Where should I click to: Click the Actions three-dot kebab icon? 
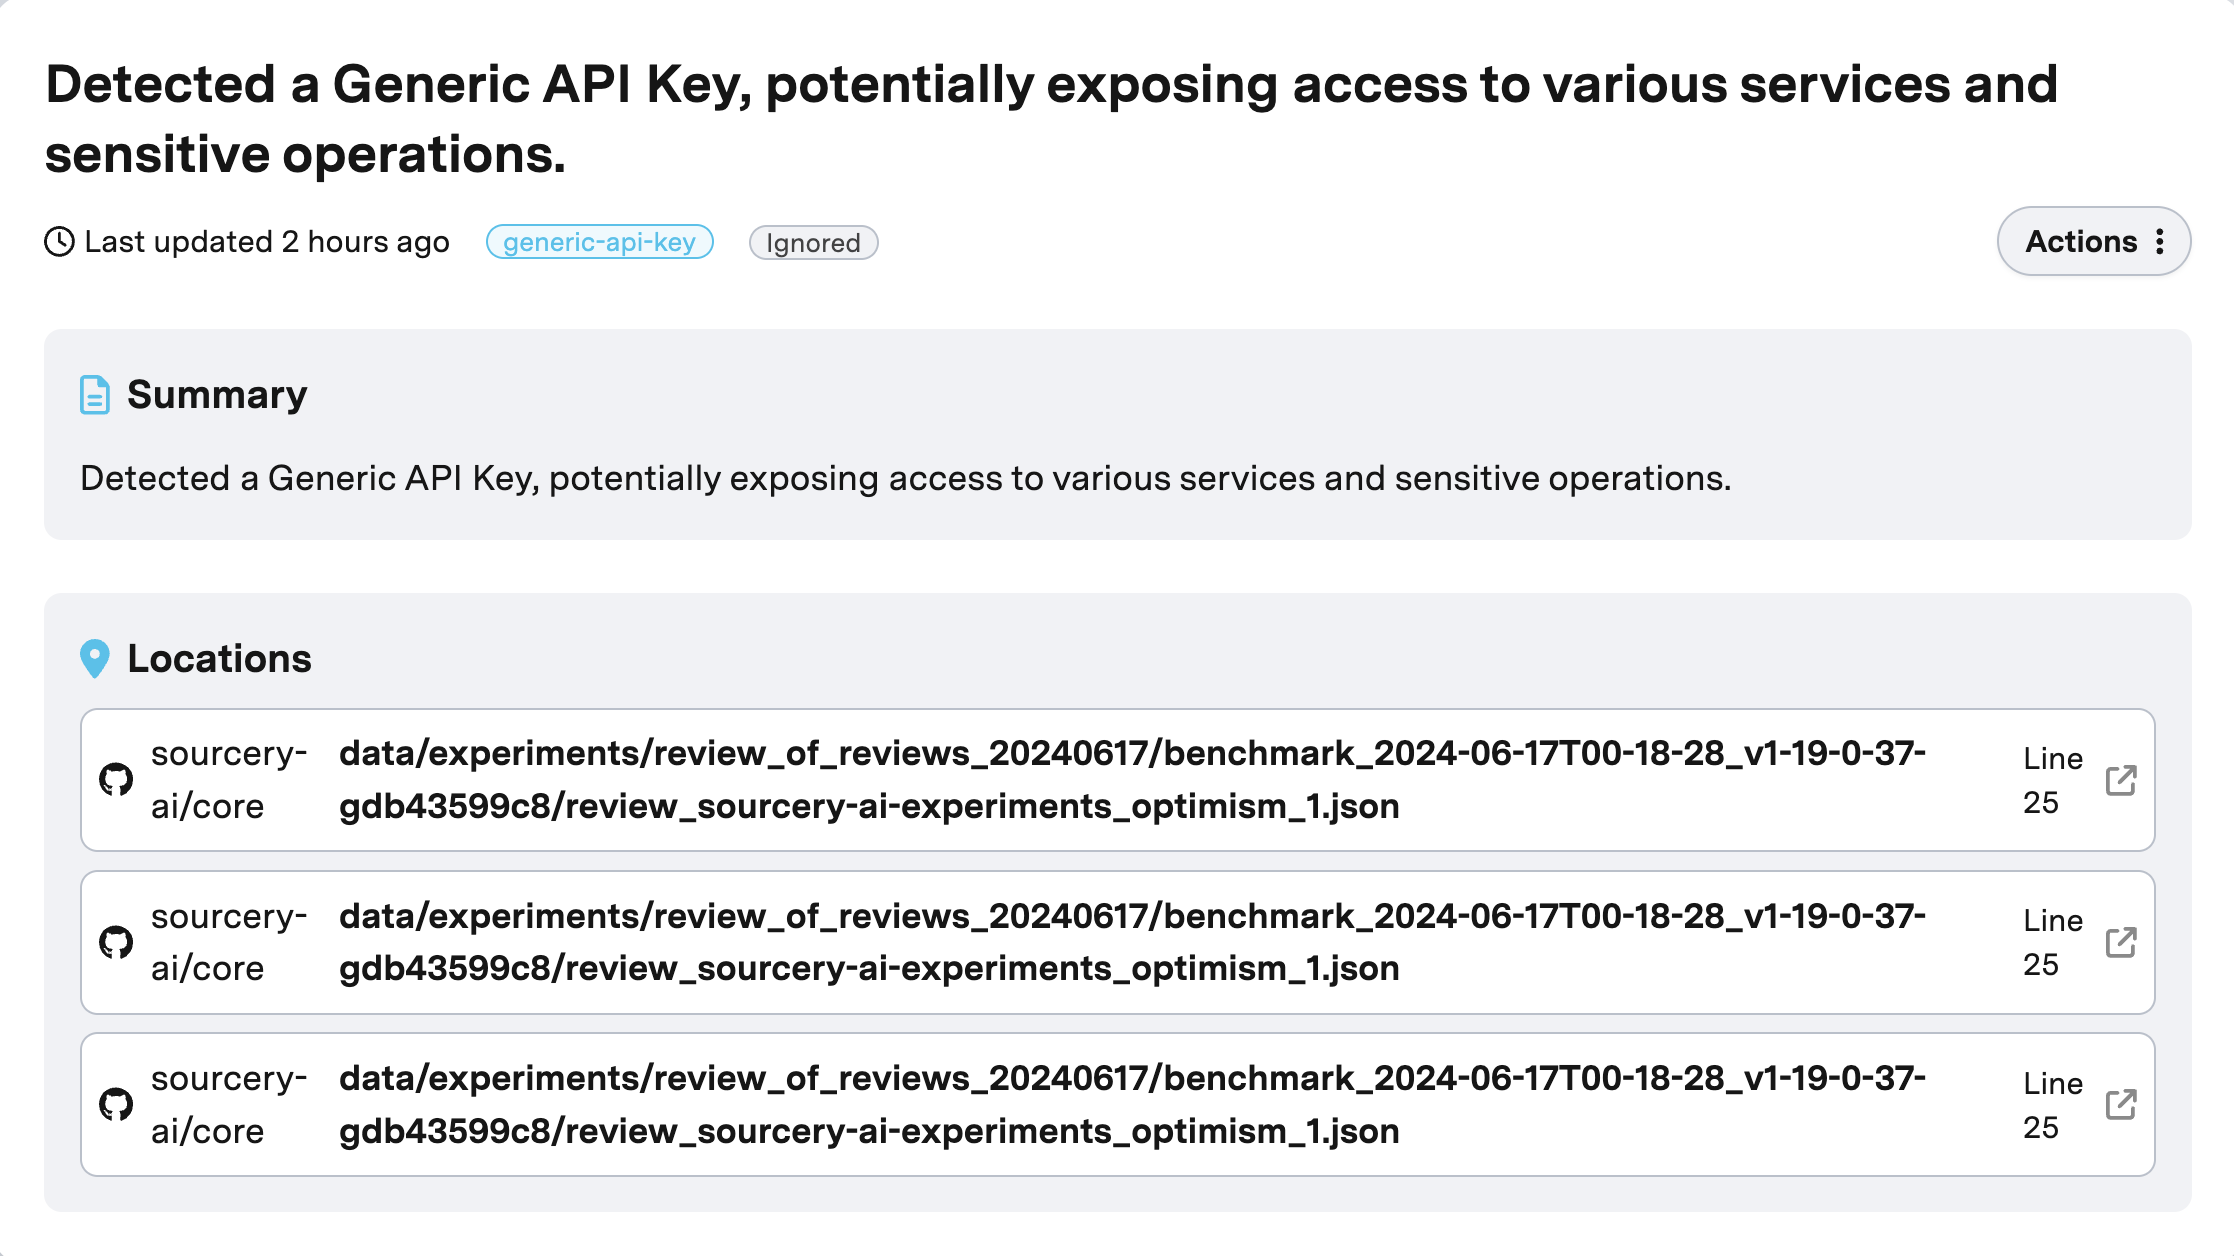point(2160,242)
